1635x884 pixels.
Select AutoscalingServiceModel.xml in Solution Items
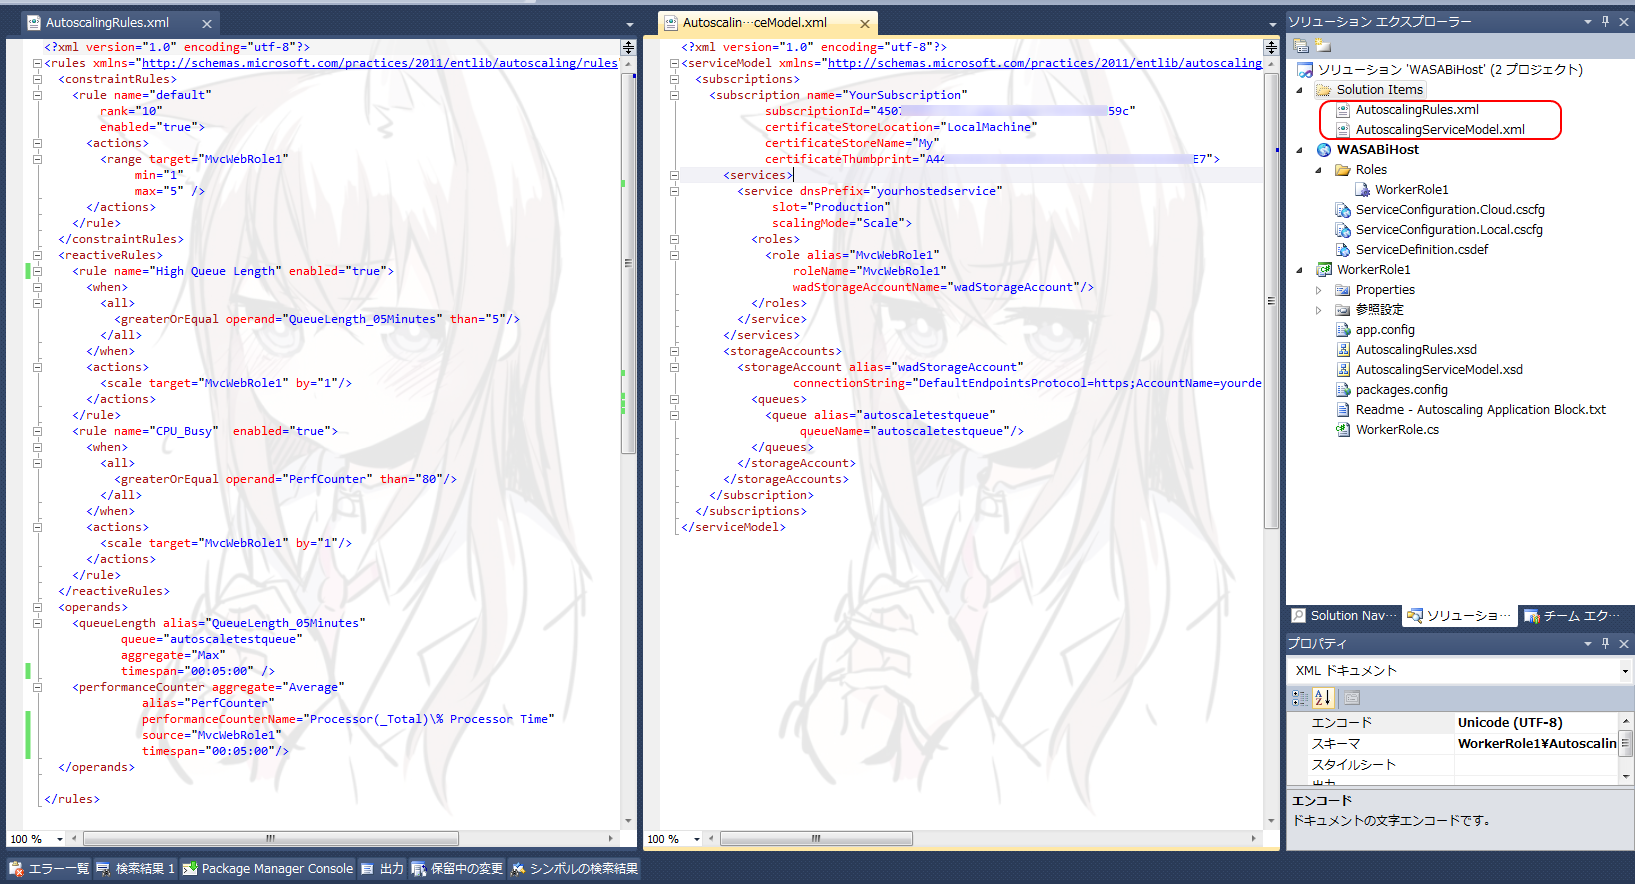(1440, 130)
